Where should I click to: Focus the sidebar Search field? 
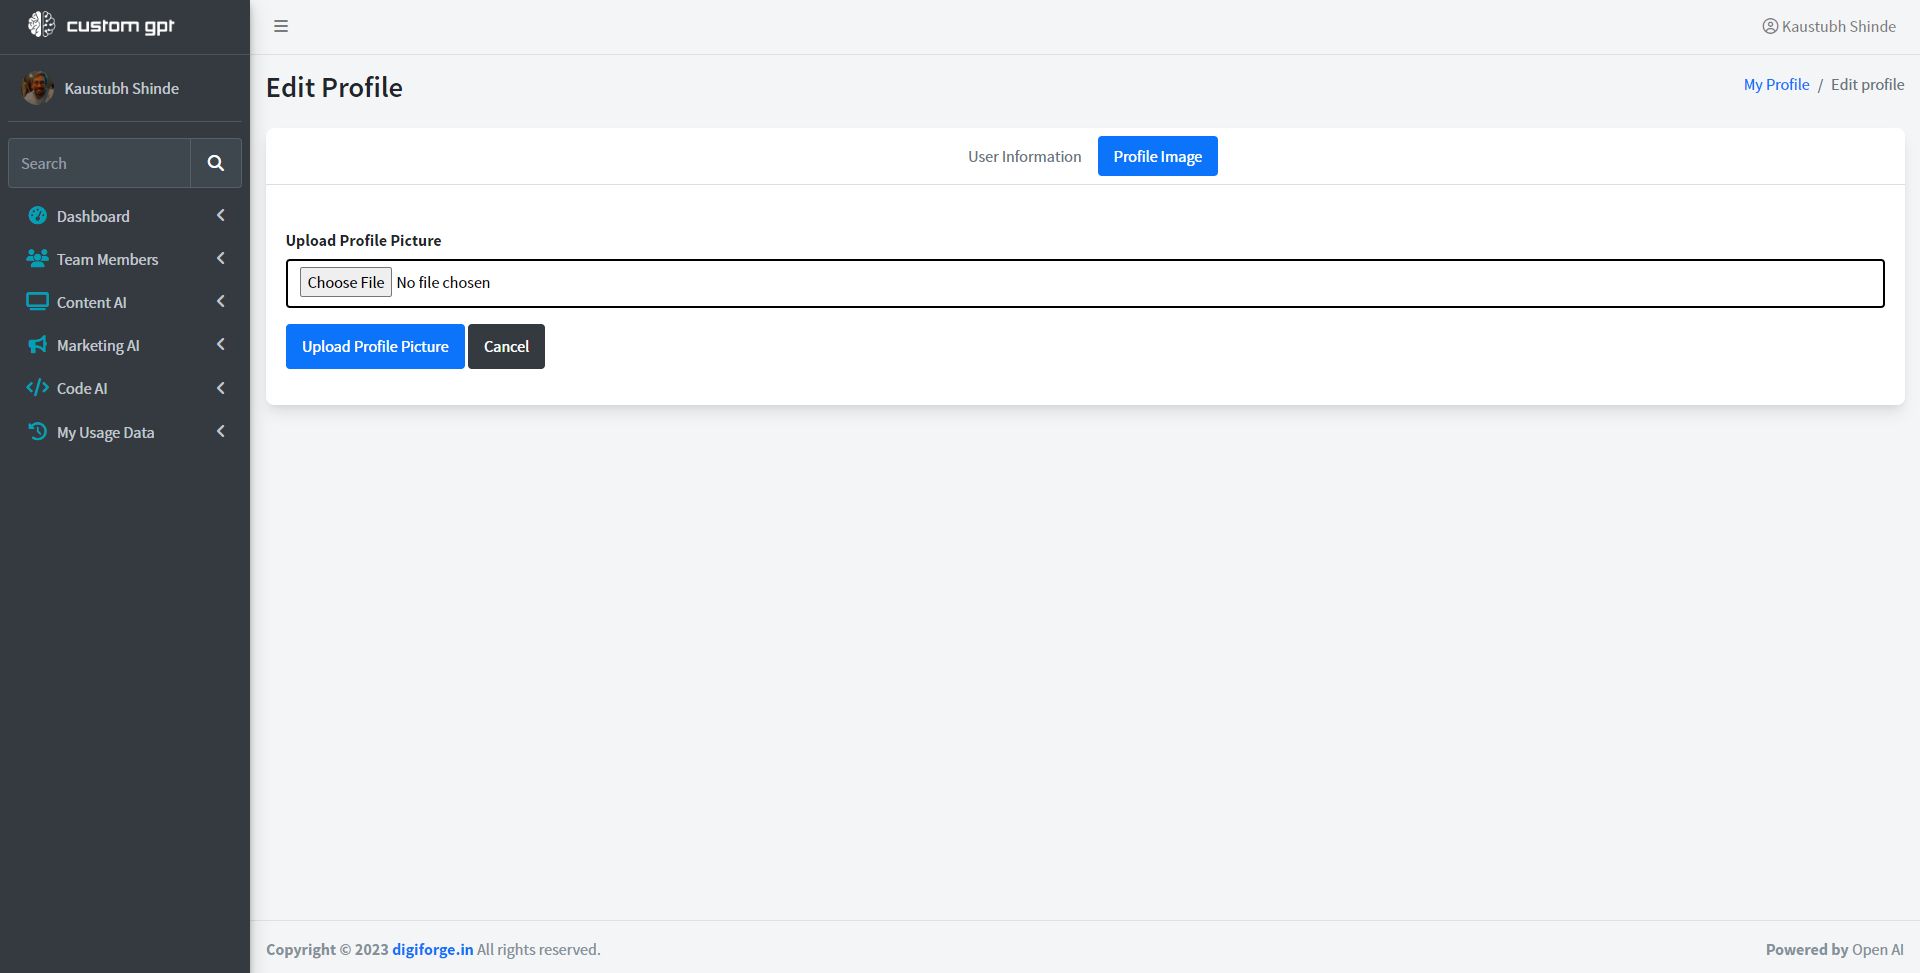point(99,163)
